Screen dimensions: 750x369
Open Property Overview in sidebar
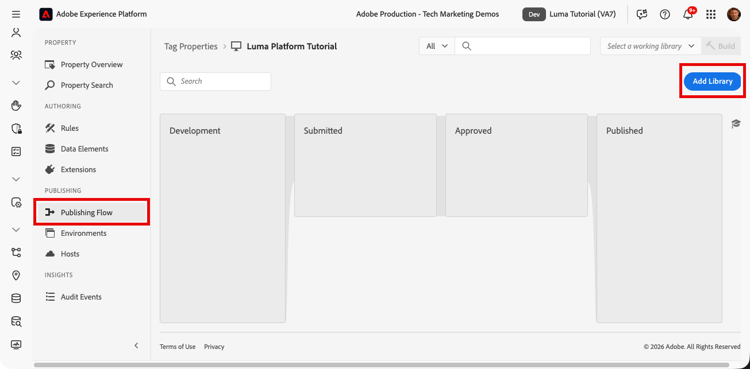point(91,65)
